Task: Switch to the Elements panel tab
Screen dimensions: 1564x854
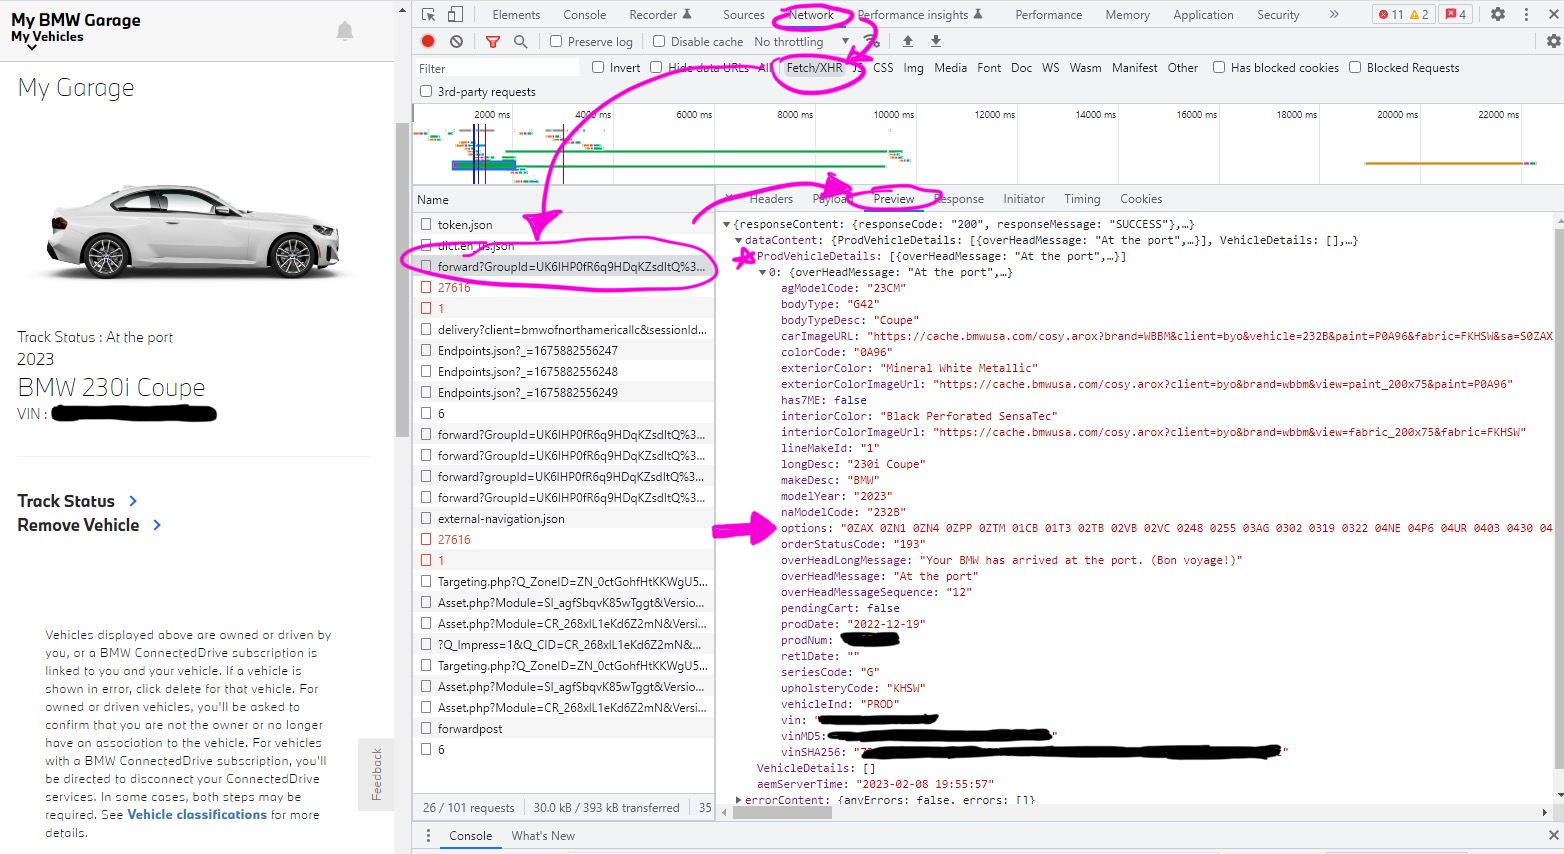Action: (x=516, y=14)
